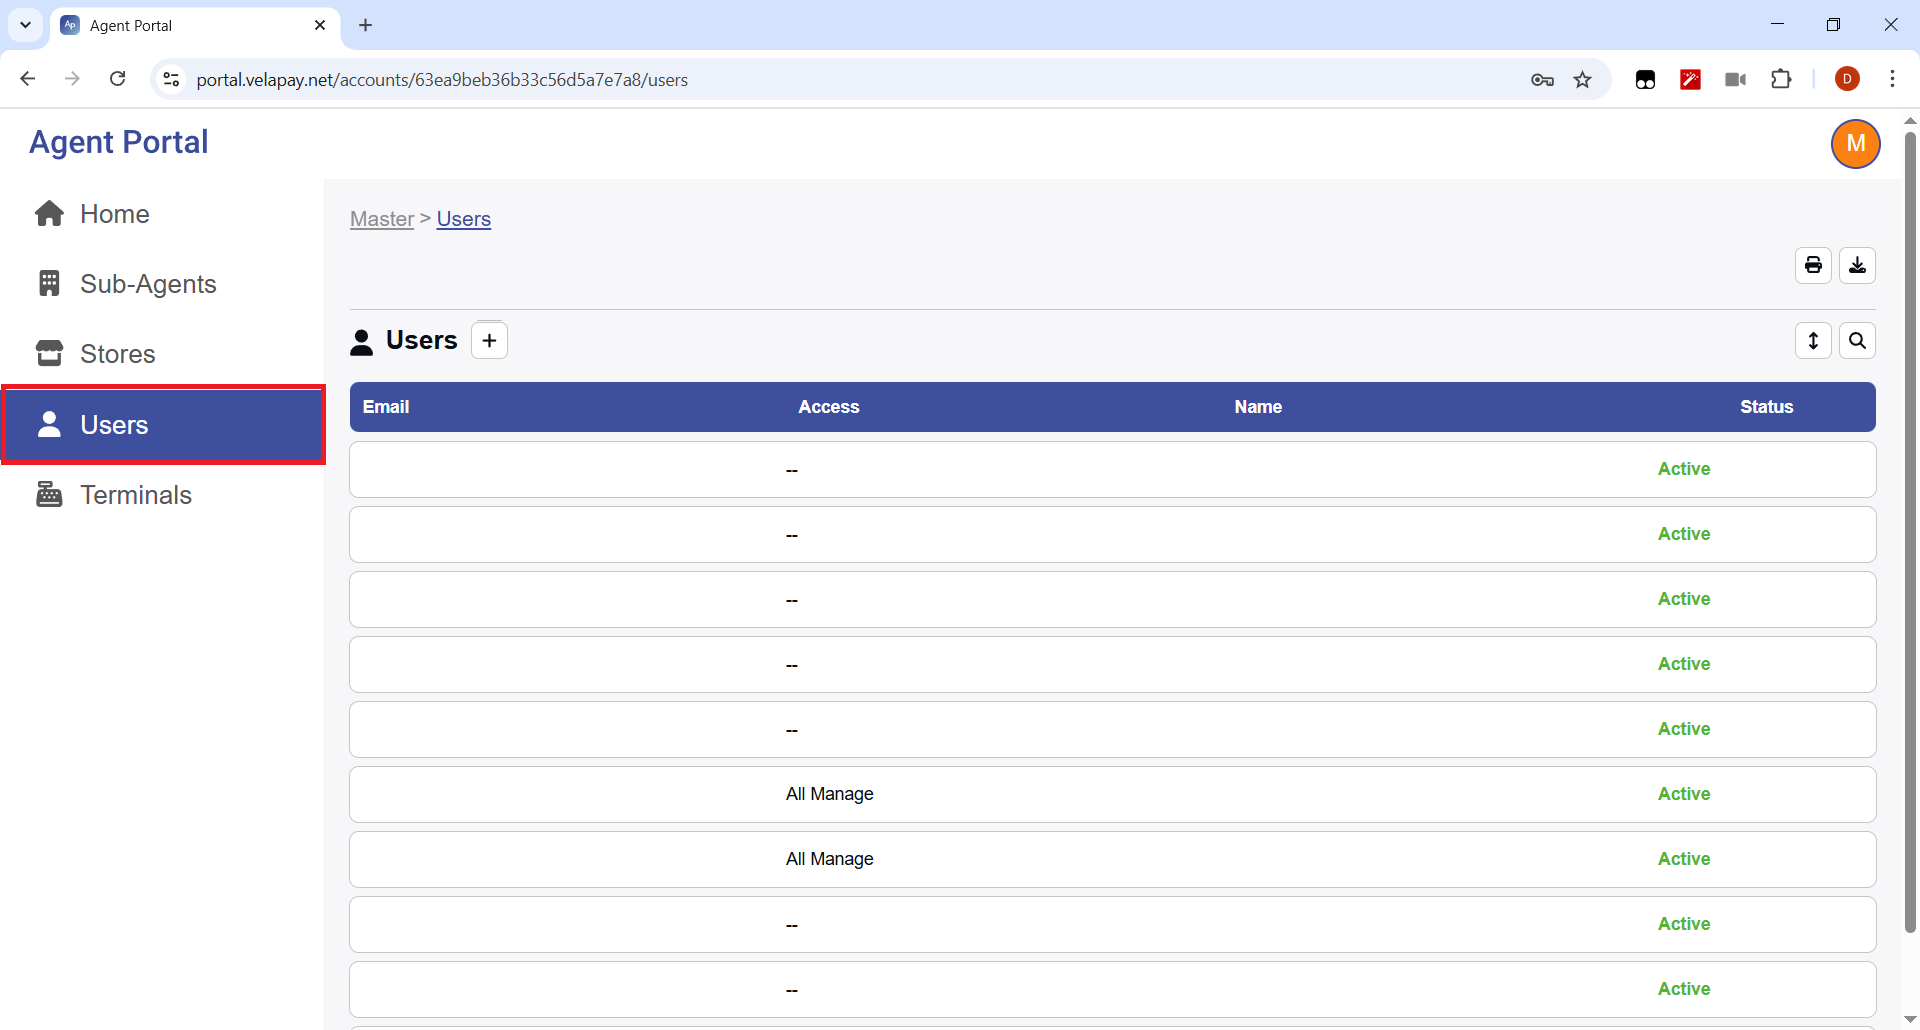
Task: Sort by Name column header
Action: 1258,407
